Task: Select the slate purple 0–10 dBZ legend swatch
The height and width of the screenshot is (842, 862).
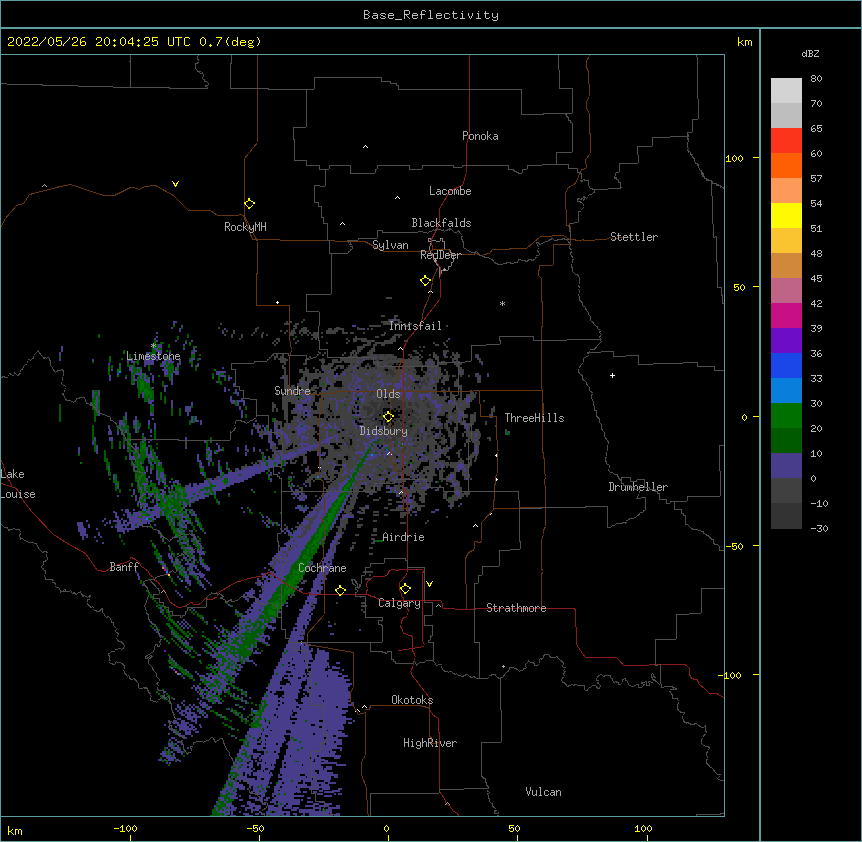Action: tap(786, 466)
